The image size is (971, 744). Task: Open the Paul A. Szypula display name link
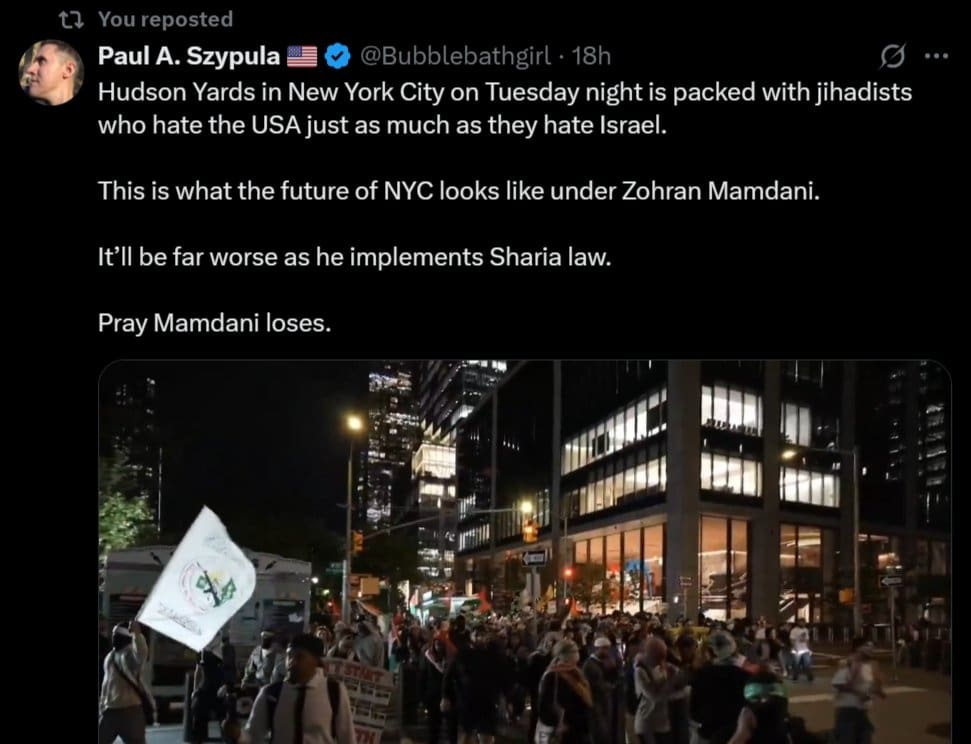(189, 56)
